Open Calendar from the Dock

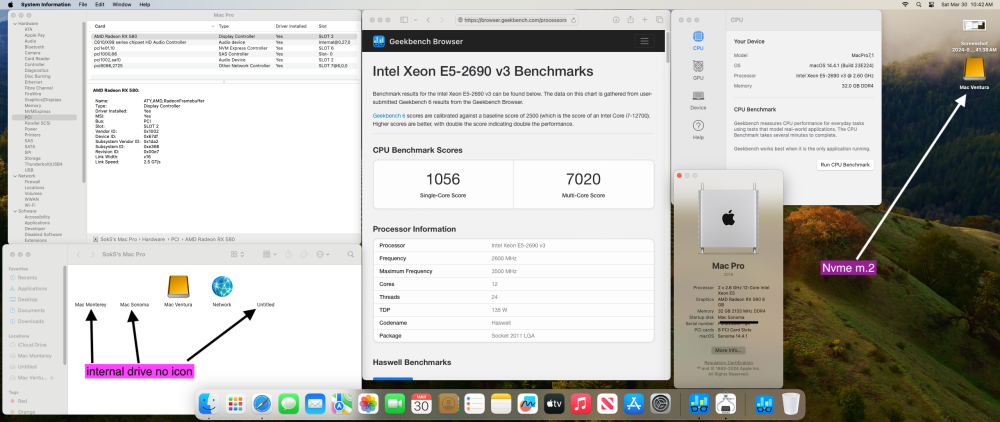(x=421, y=404)
